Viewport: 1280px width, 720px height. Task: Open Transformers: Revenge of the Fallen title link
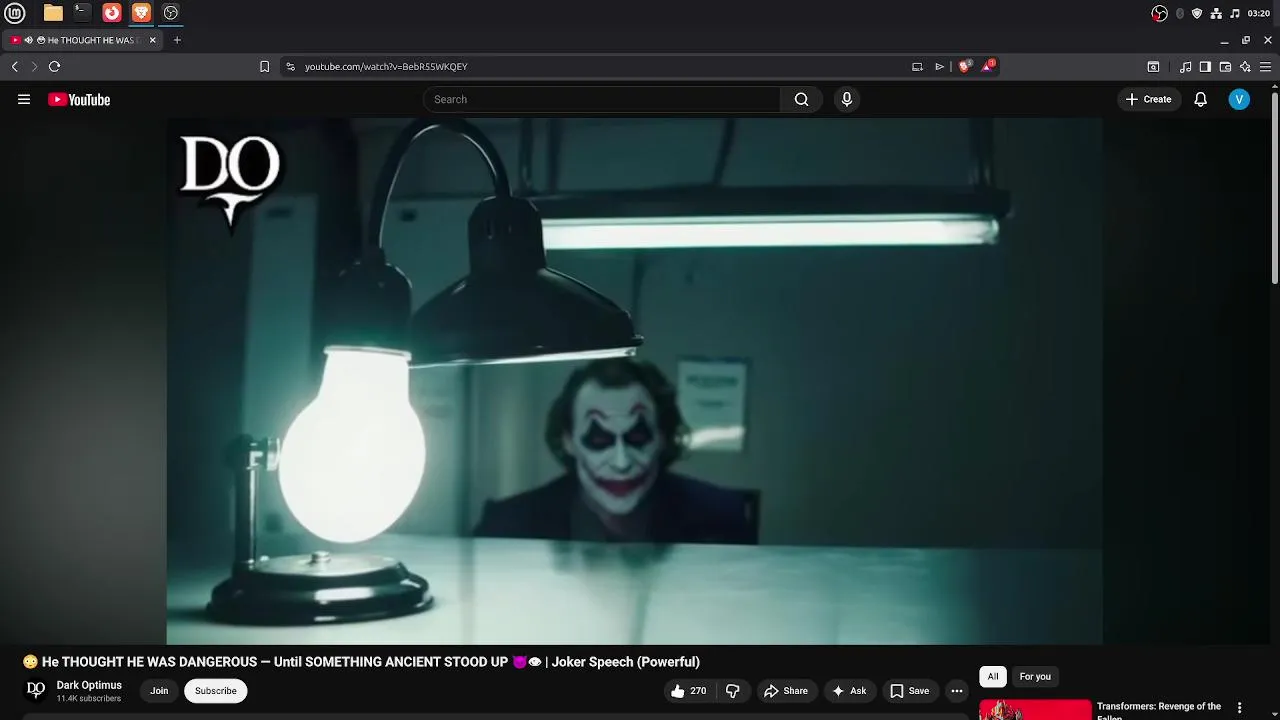click(1159, 711)
